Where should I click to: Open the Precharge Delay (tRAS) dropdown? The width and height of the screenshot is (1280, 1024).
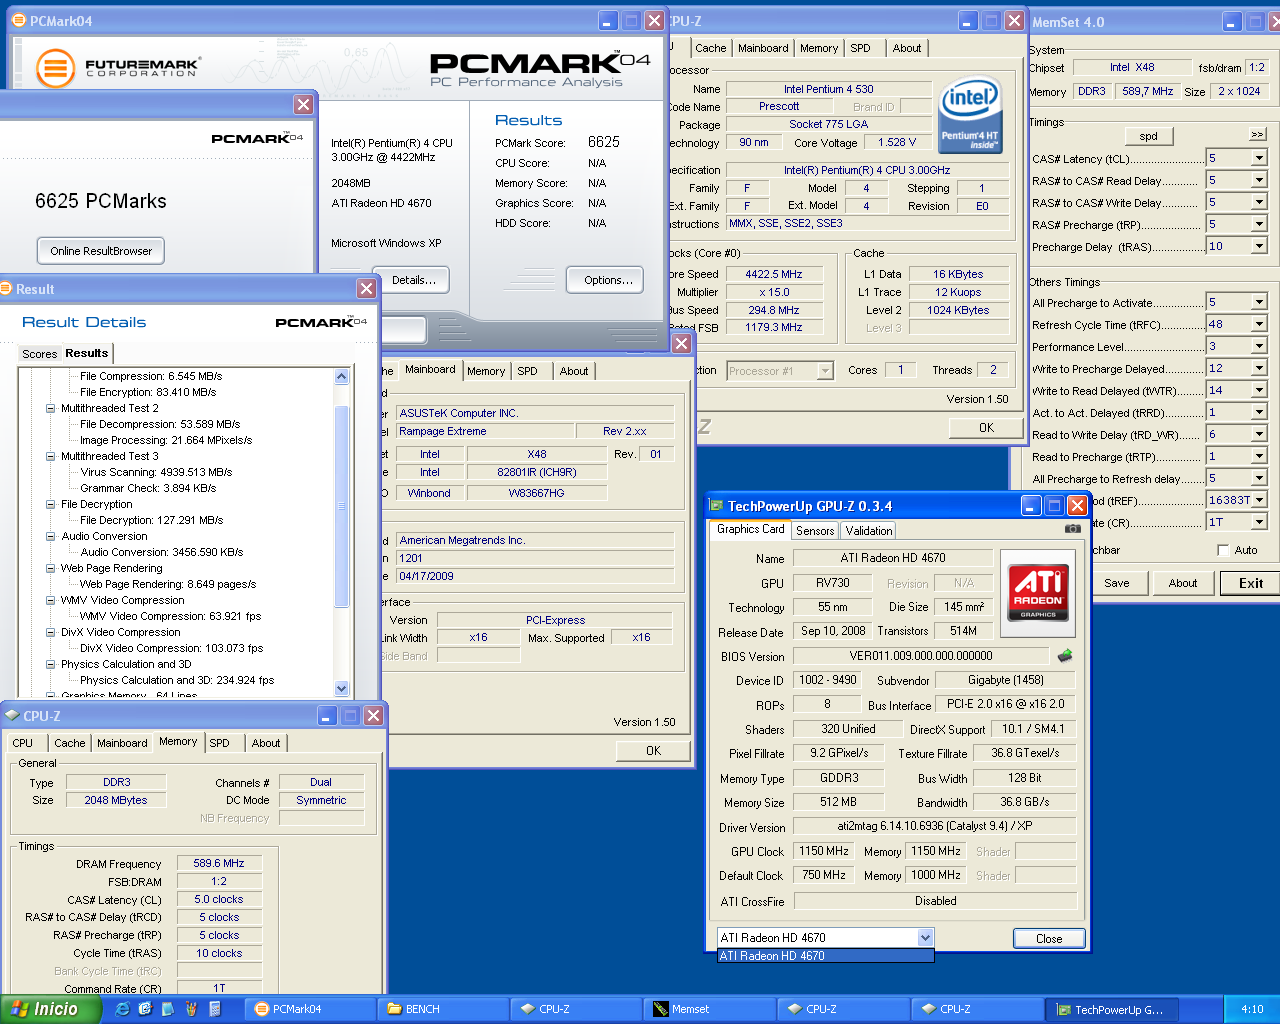point(1258,246)
